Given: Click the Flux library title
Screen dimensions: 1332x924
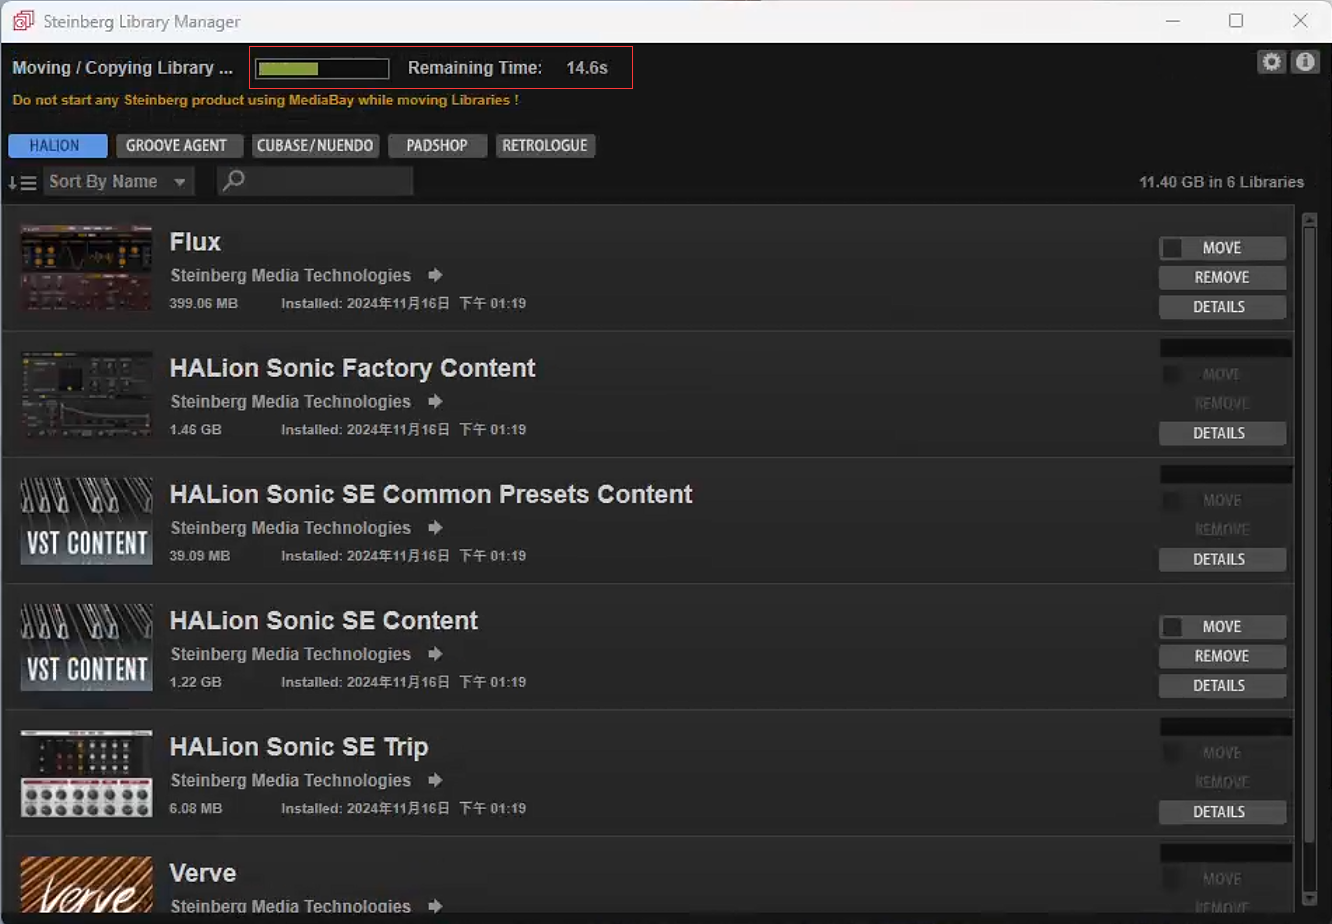Looking at the screenshot, I should 195,242.
